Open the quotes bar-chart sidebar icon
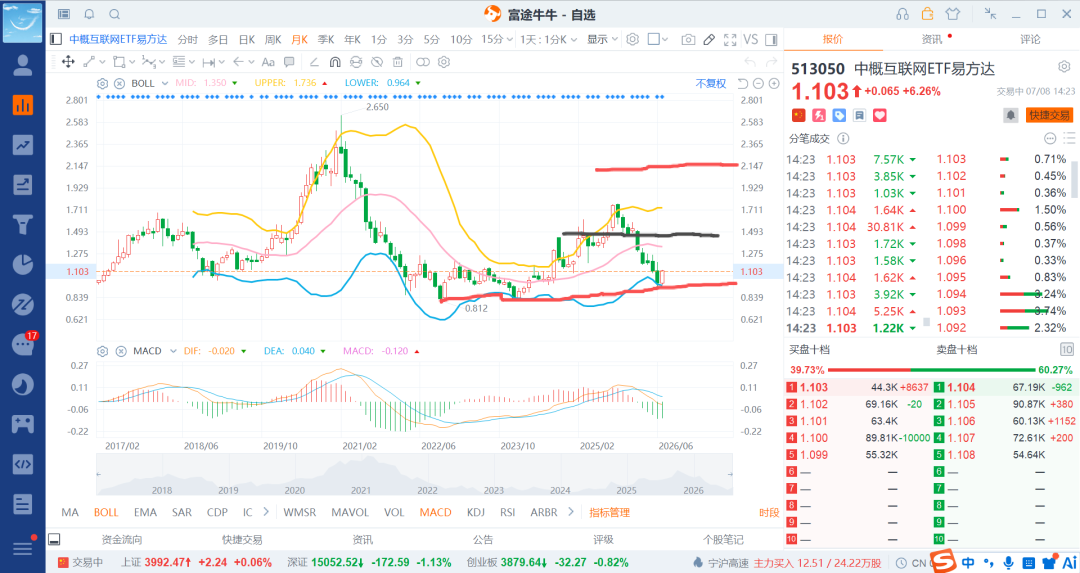The width and height of the screenshot is (1080, 573). tap(23, 105)
